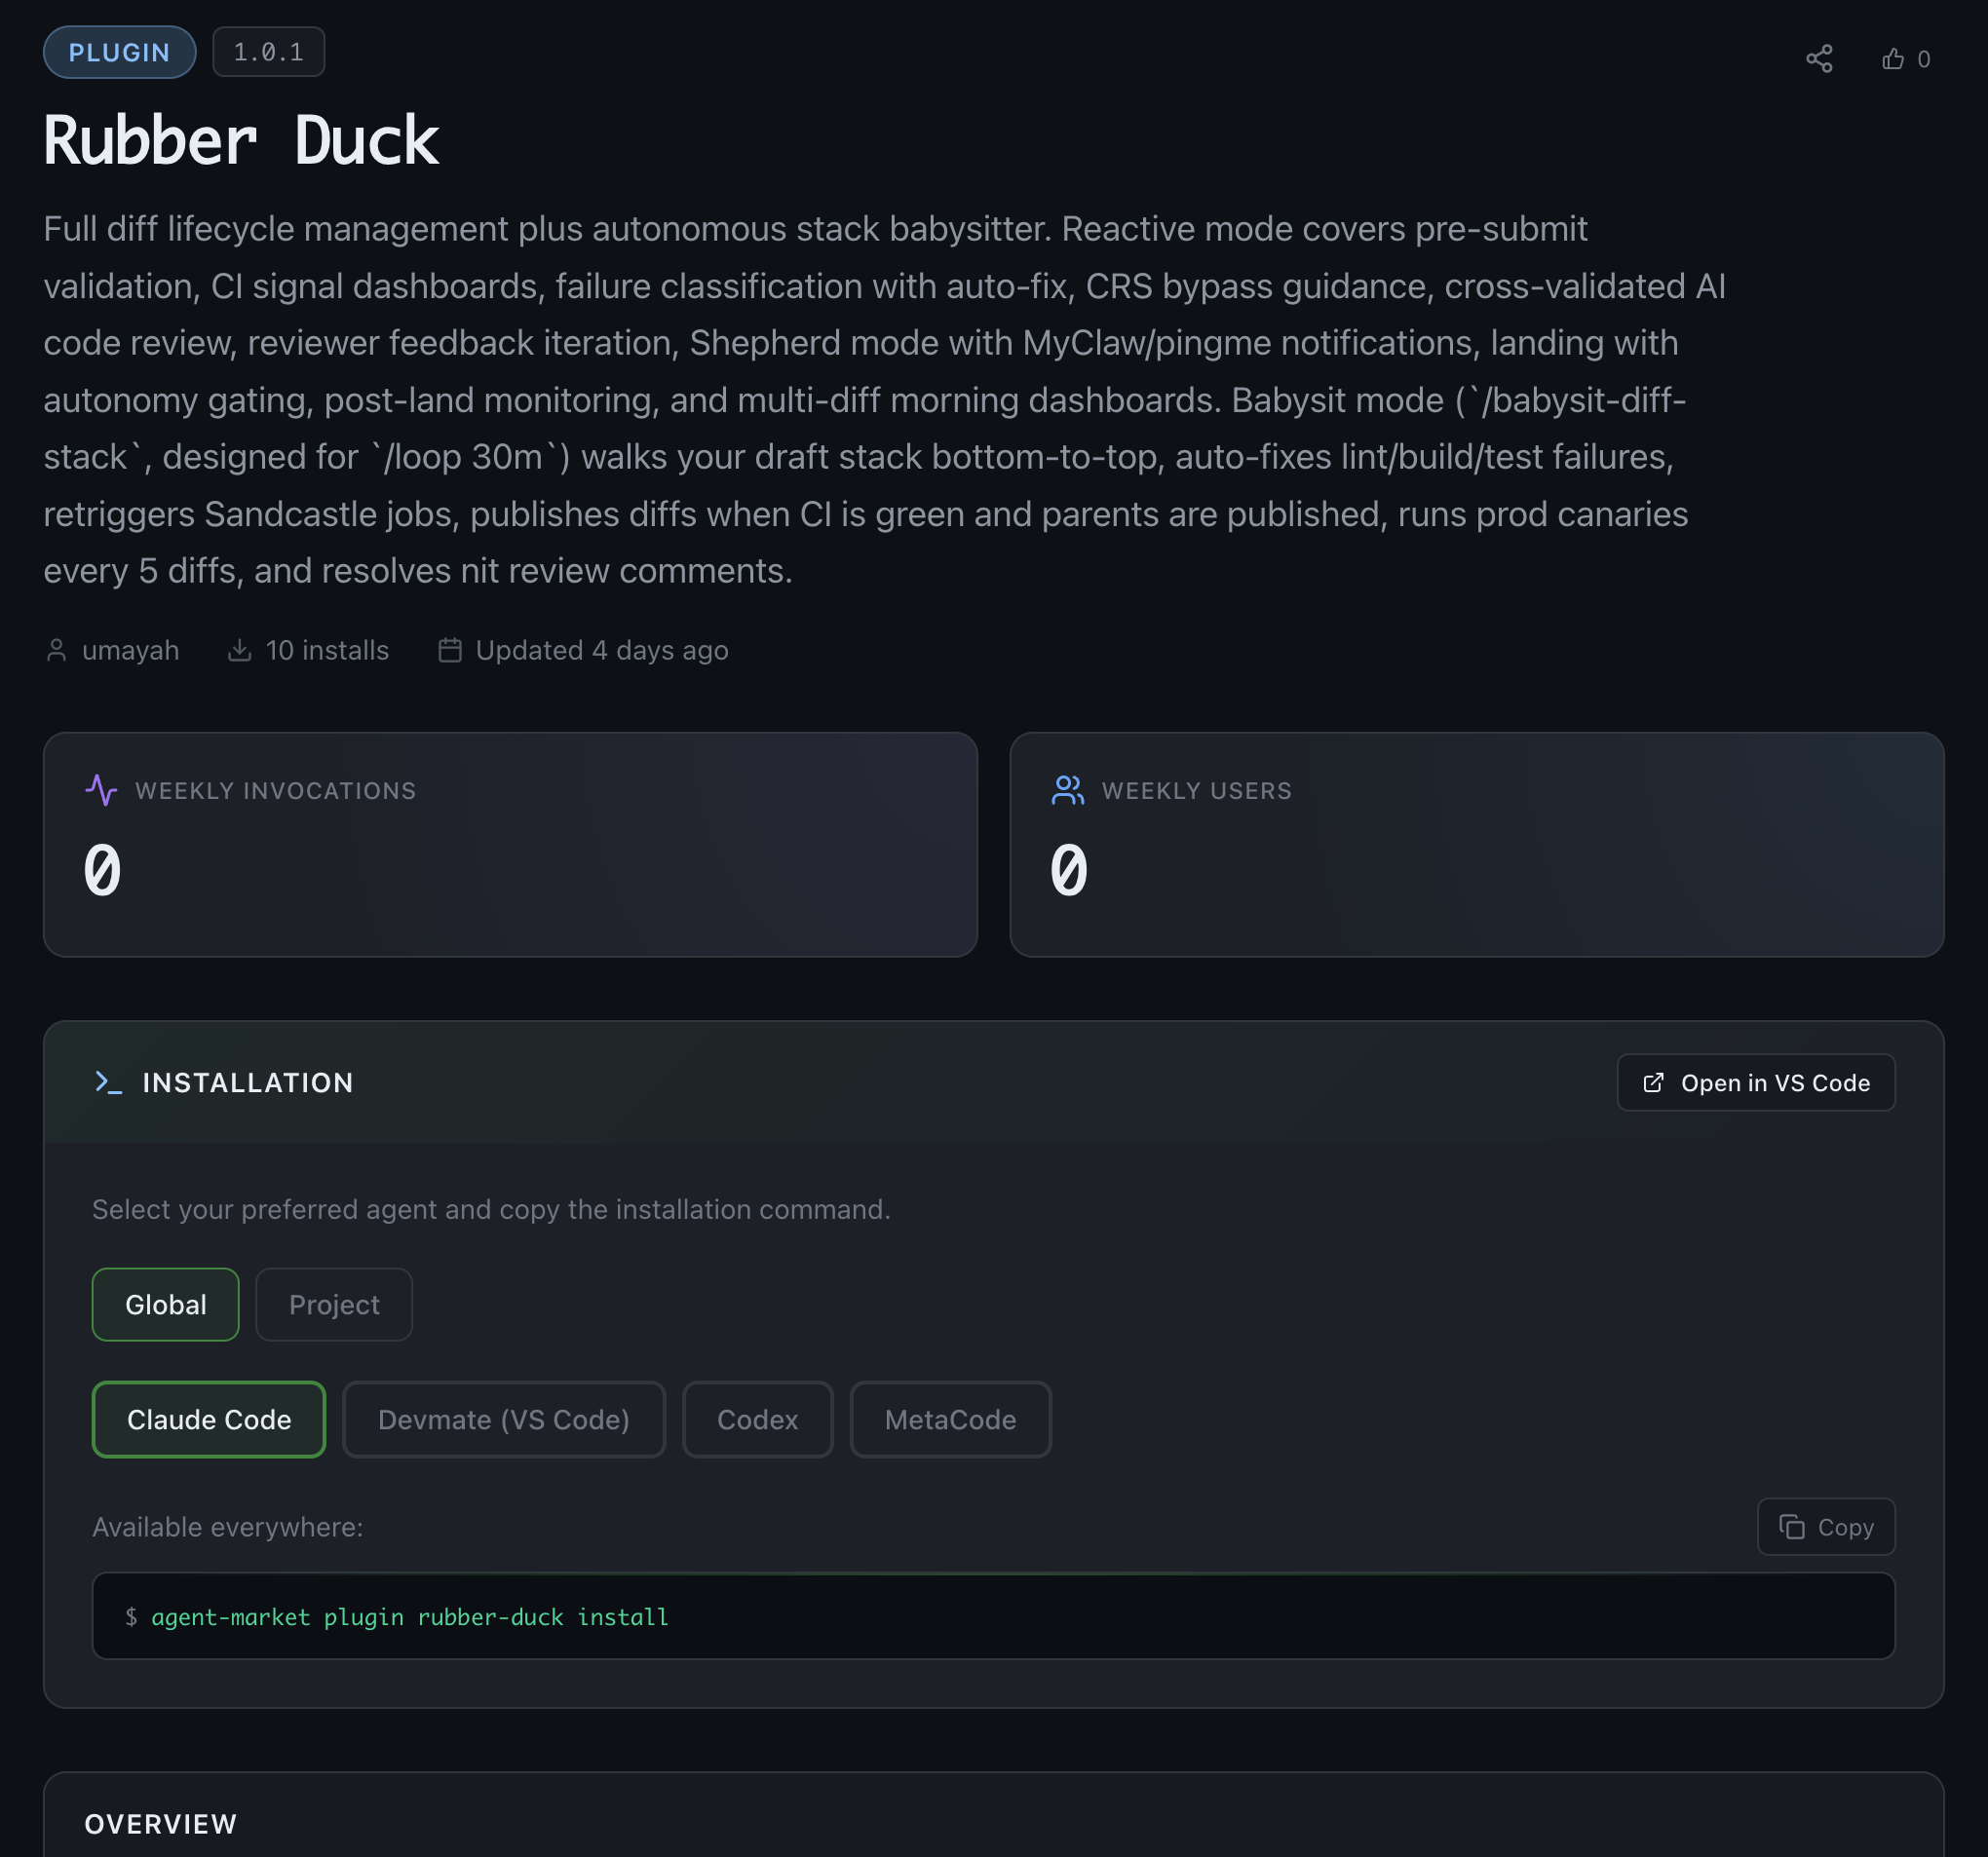The width and height of the screenshot is (1988, 1857).
Task: Open in VS Code
Action: coord(1755,1082)
